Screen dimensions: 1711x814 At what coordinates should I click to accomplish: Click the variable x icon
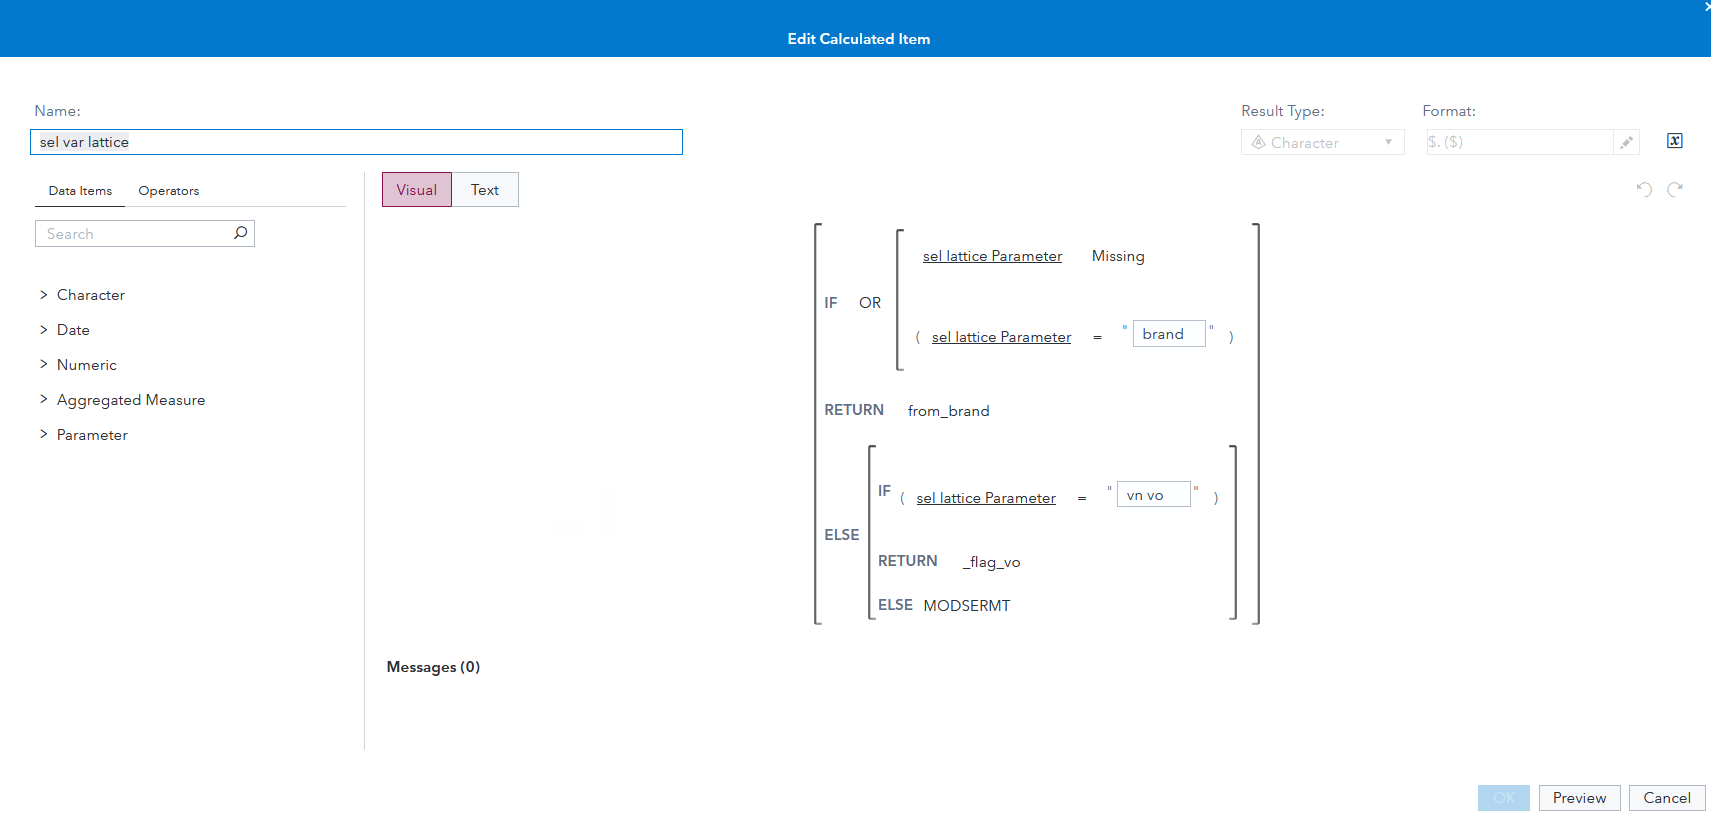coord(1675,141)
